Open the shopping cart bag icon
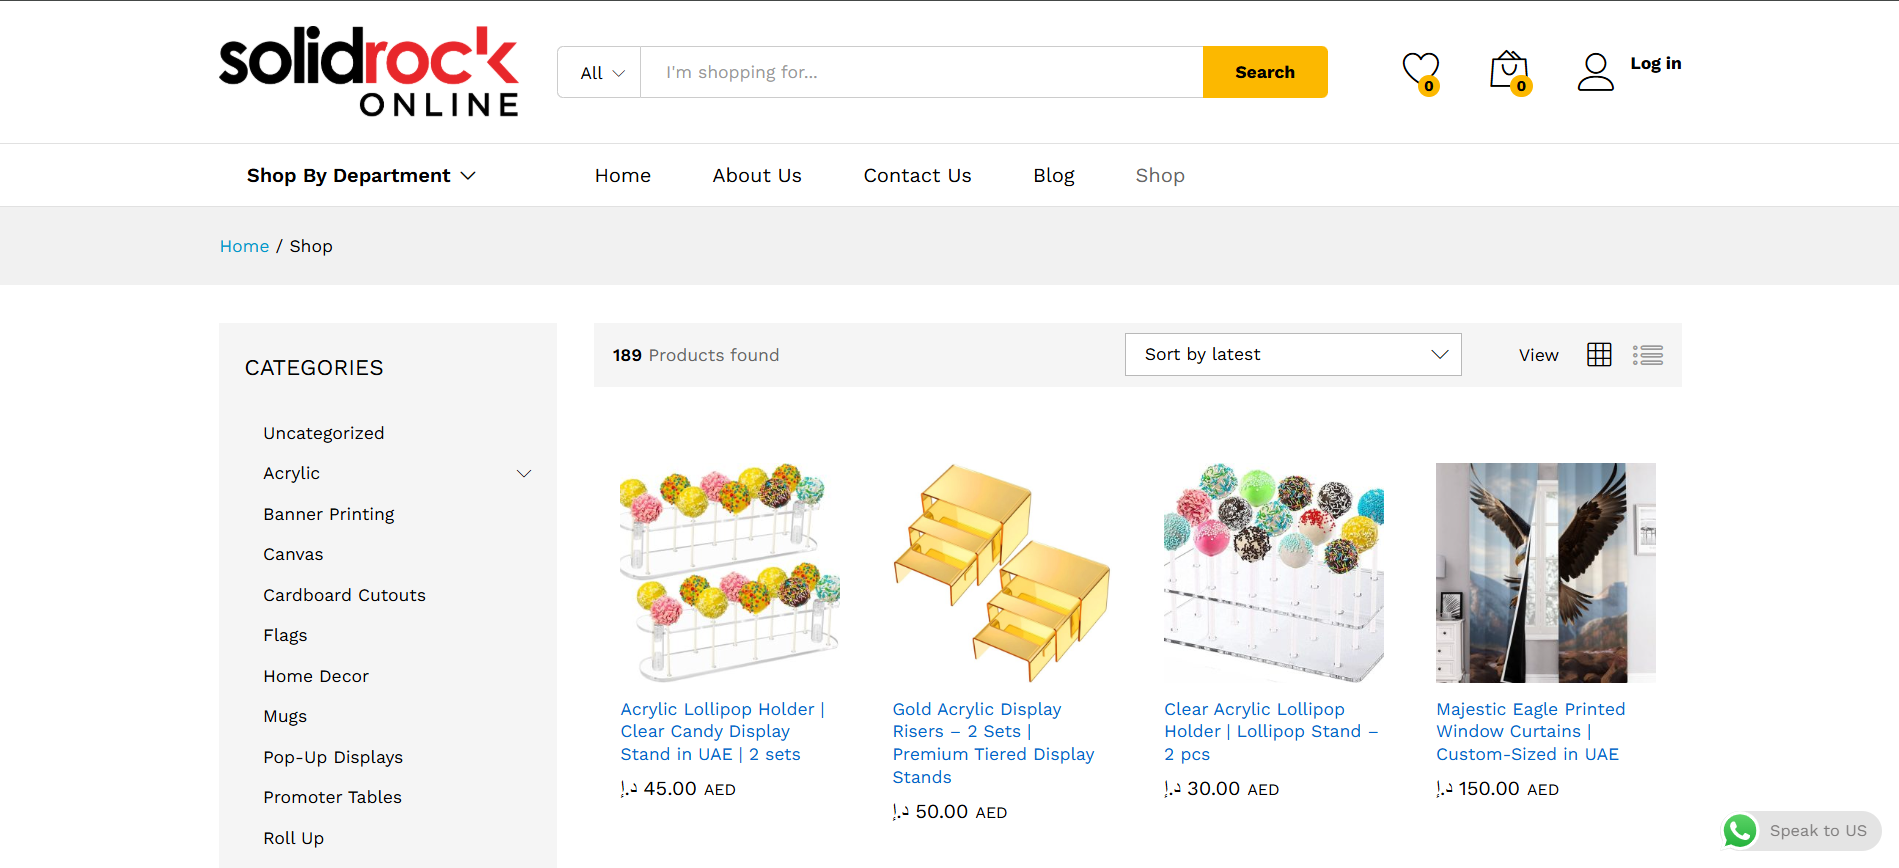Image resolution: width=1899 pixels, height=868 pixels. pyautogui.click(x=1508, y=71)
